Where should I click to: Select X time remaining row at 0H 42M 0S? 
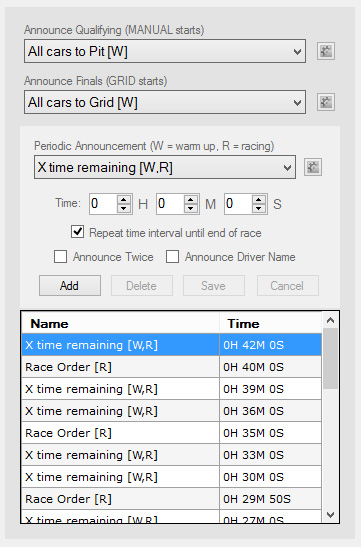point(171,345)
